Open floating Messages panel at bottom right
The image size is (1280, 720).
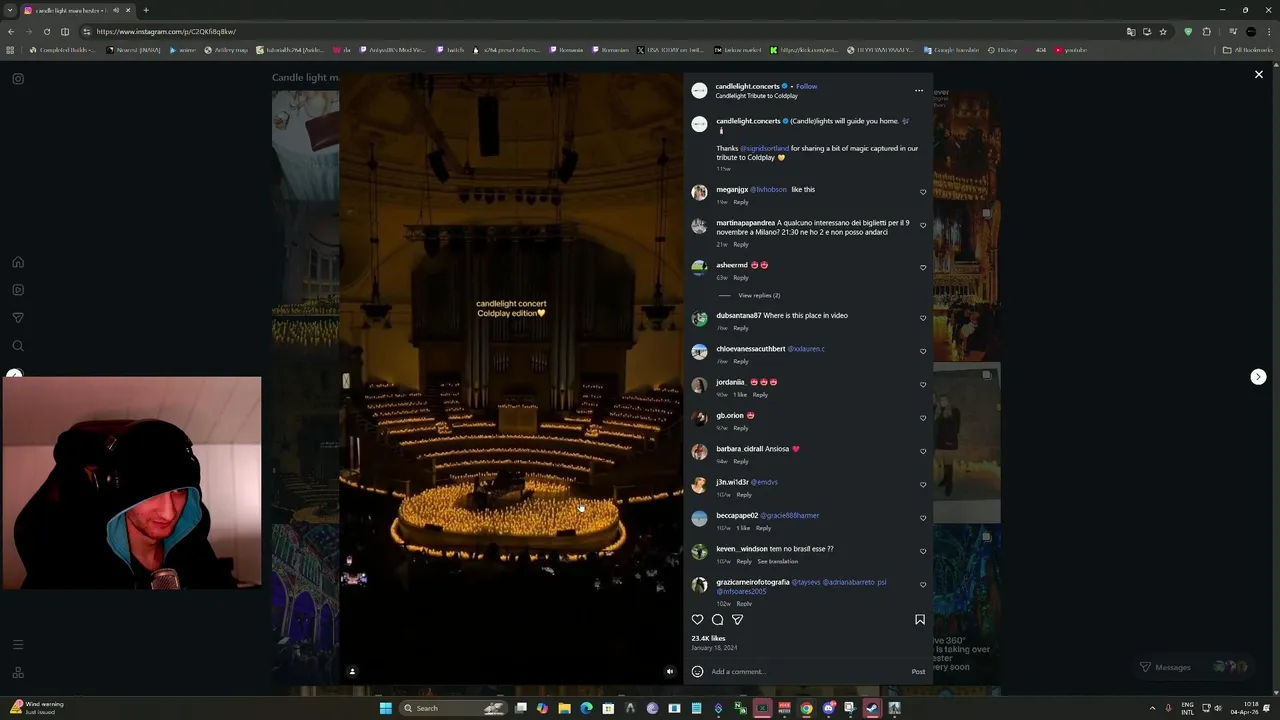pos(1195,667)
